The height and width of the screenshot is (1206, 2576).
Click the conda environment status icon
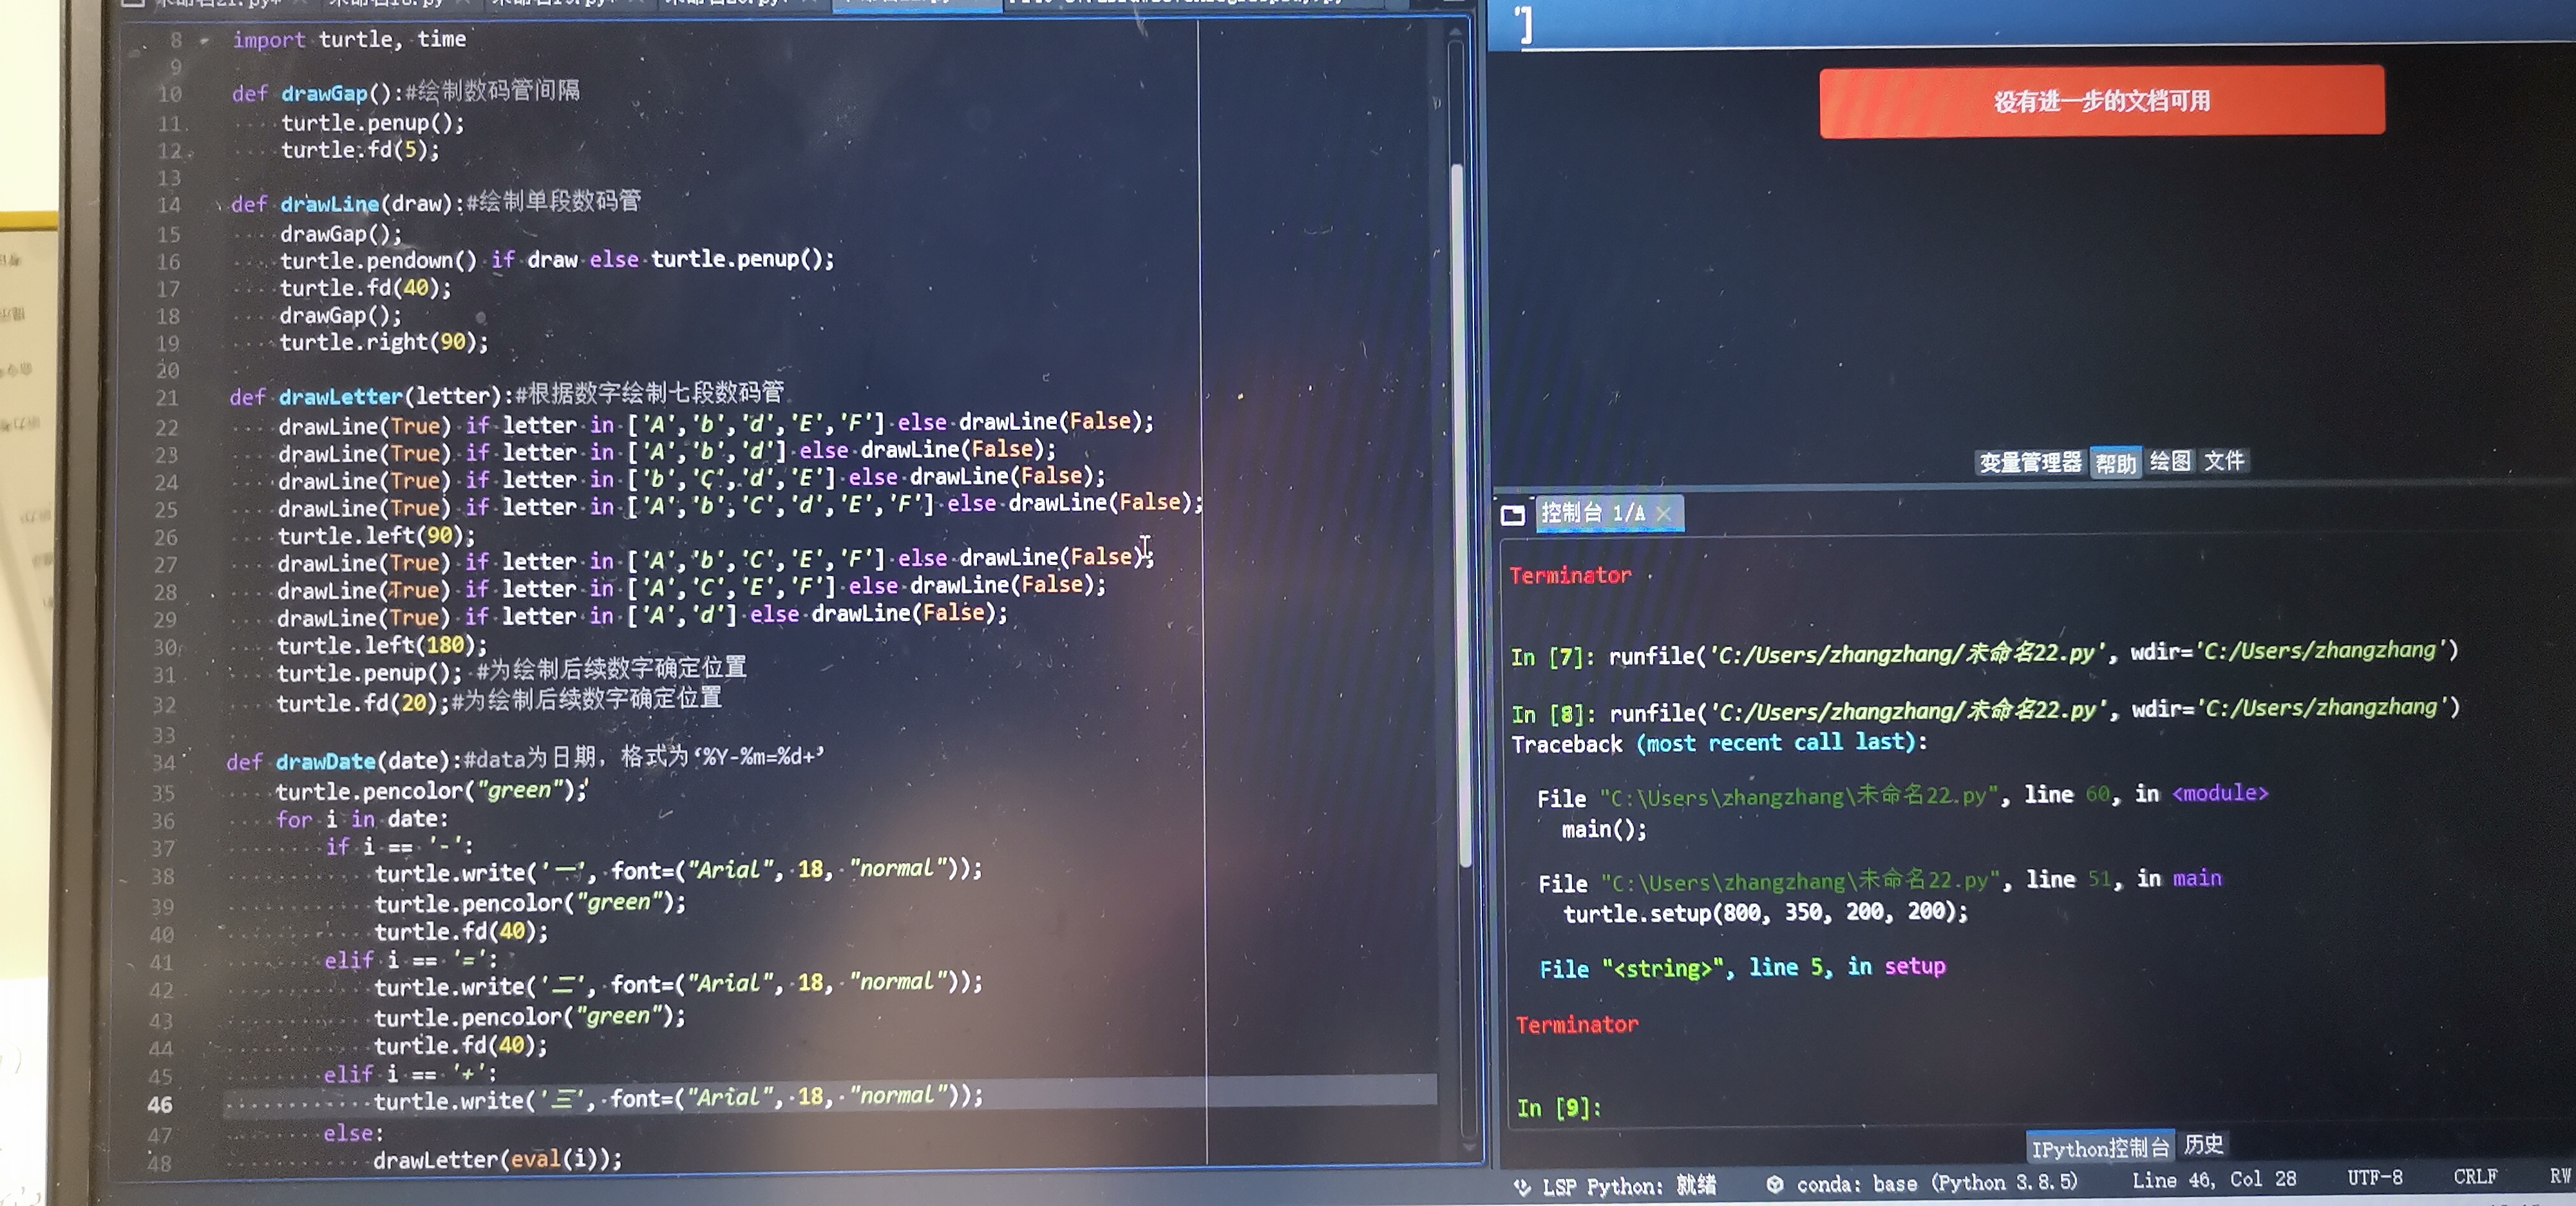[1774, 1184]
